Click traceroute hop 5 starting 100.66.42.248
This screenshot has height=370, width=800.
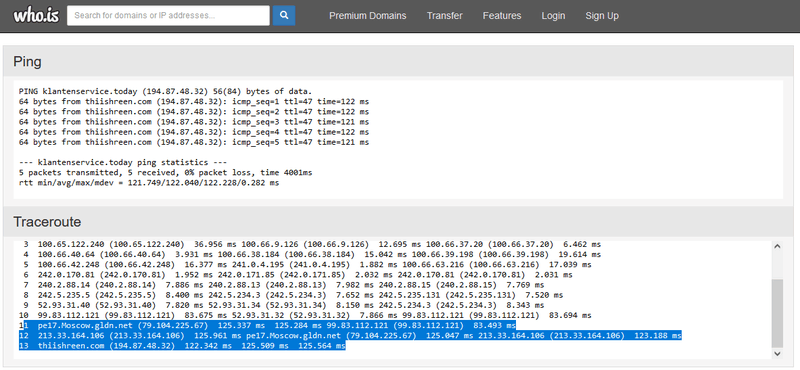tap(307, 264)
